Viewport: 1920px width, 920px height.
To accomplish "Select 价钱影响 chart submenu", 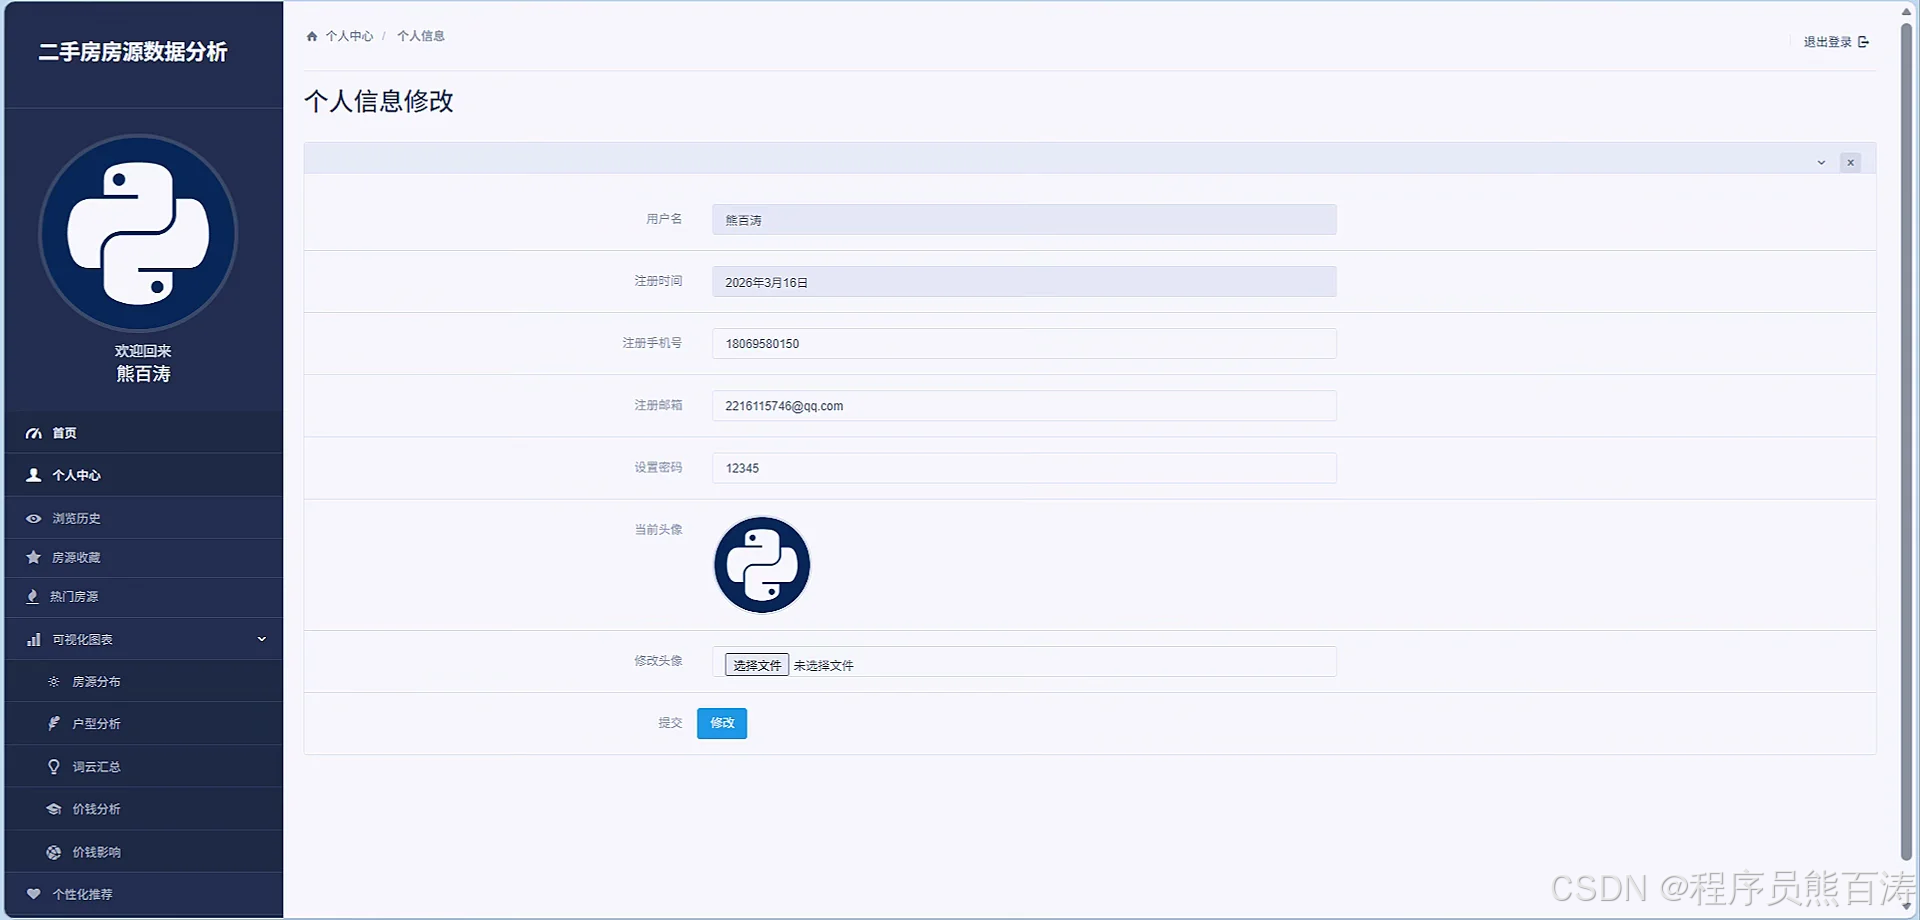I will pyautogui.click(x=144, y=852).
